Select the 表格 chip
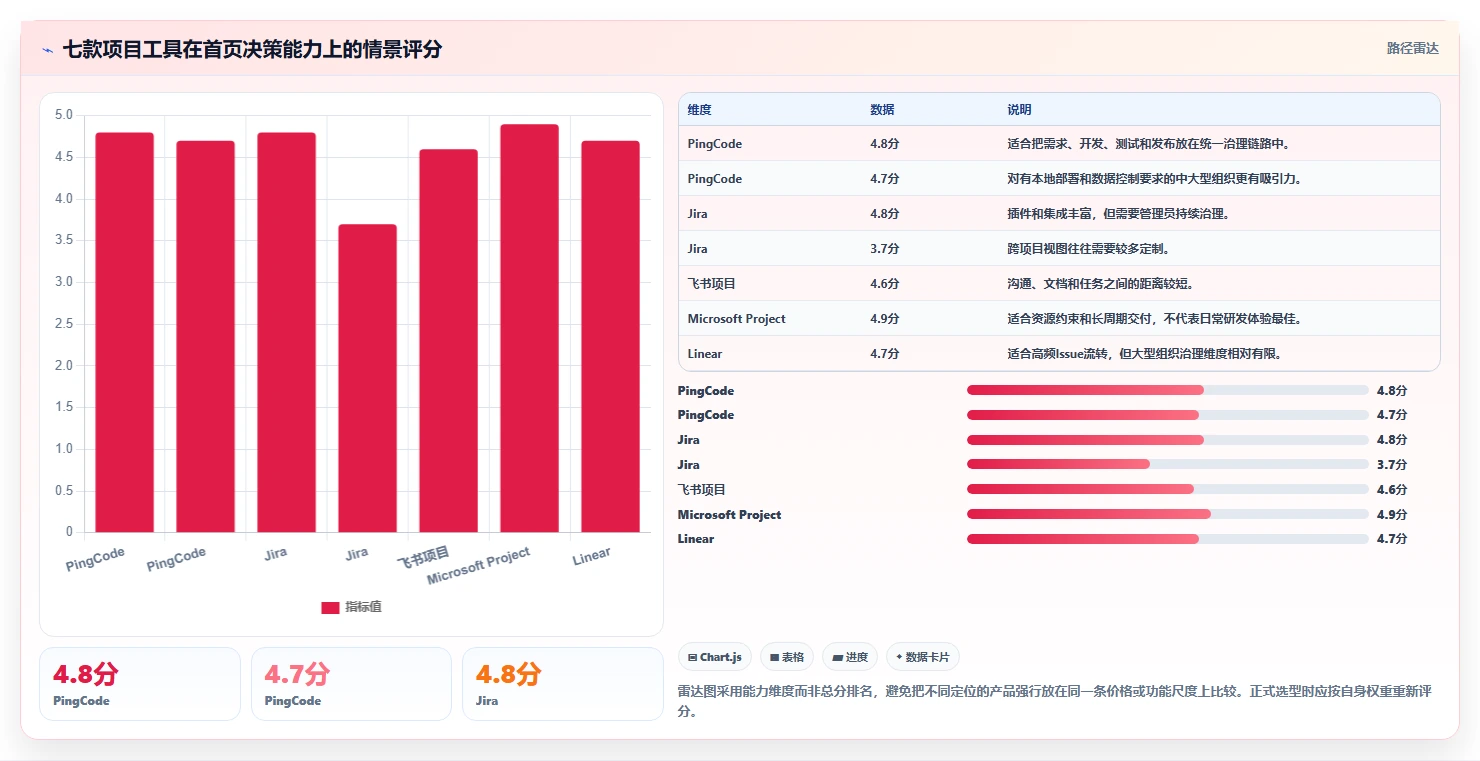 (787, 657)
